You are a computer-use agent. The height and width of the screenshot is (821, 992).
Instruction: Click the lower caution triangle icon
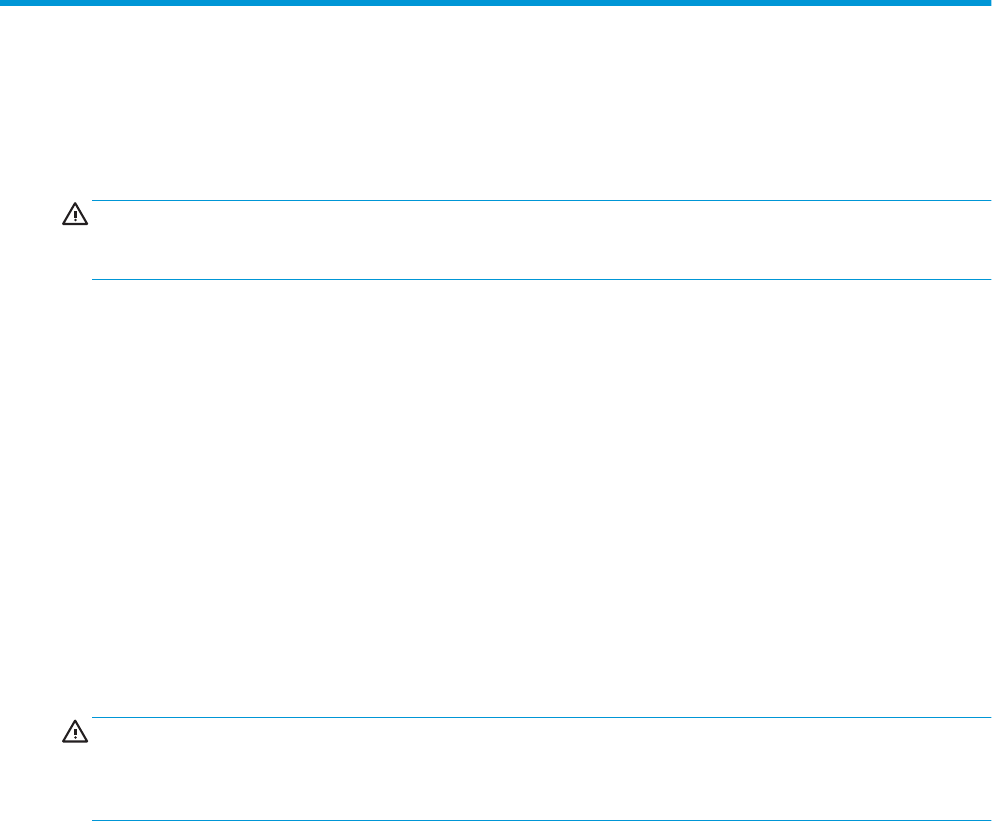[75, 732]
